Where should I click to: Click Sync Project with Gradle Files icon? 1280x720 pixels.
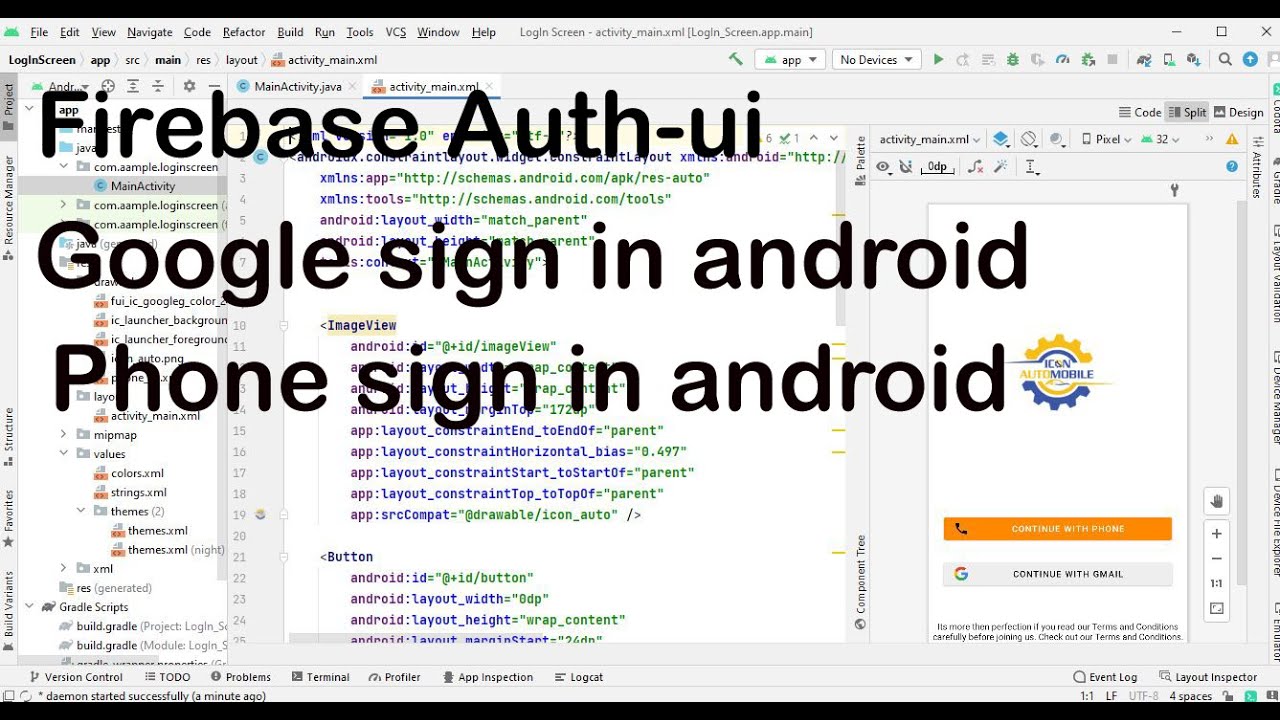[1145, 59]
